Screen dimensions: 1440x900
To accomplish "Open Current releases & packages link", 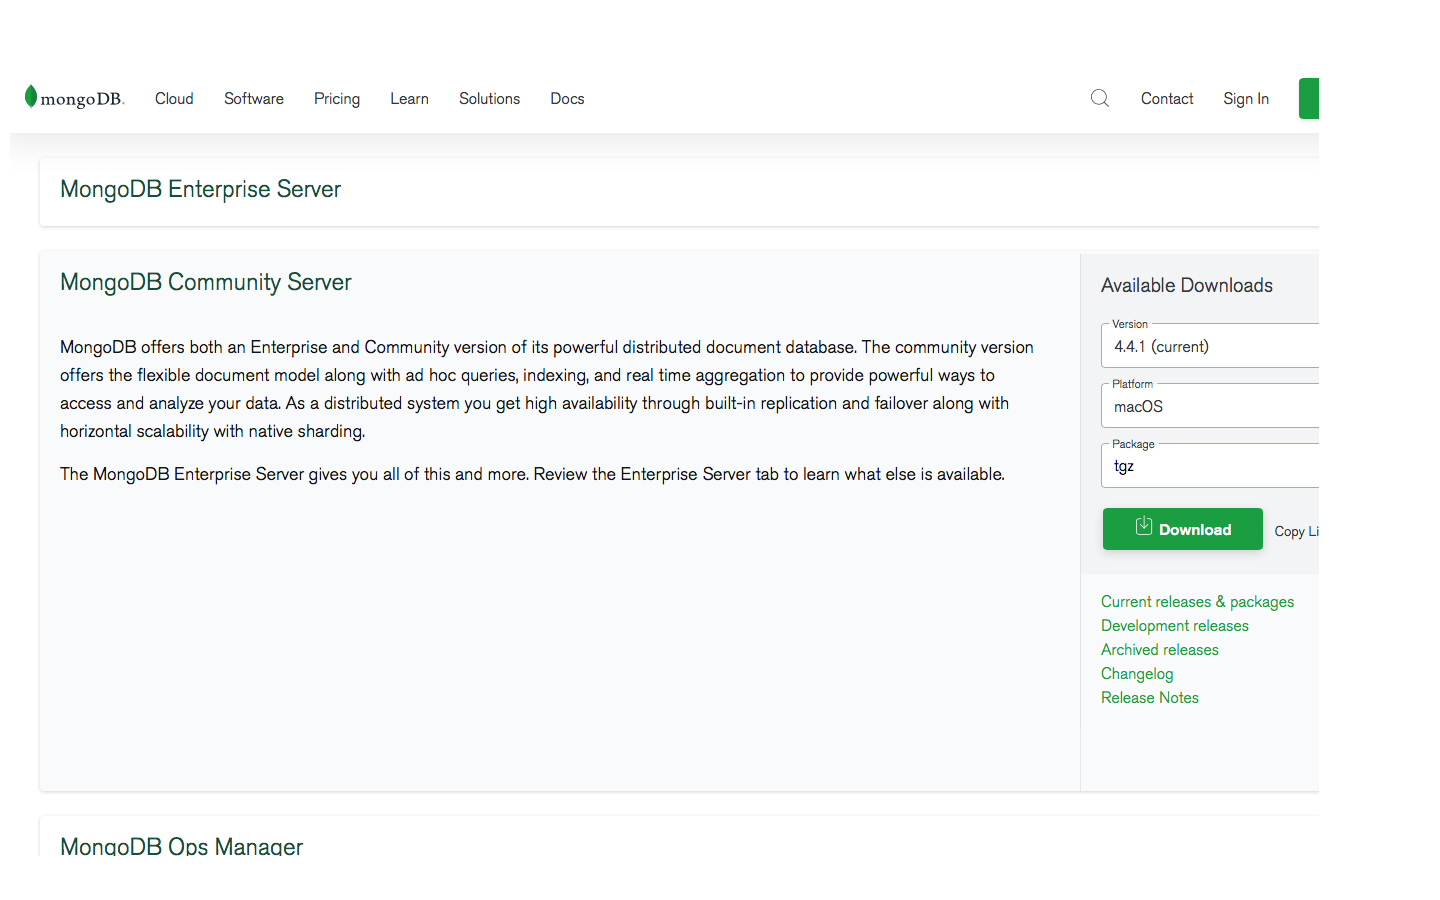I will click(x=1197, y=602).
